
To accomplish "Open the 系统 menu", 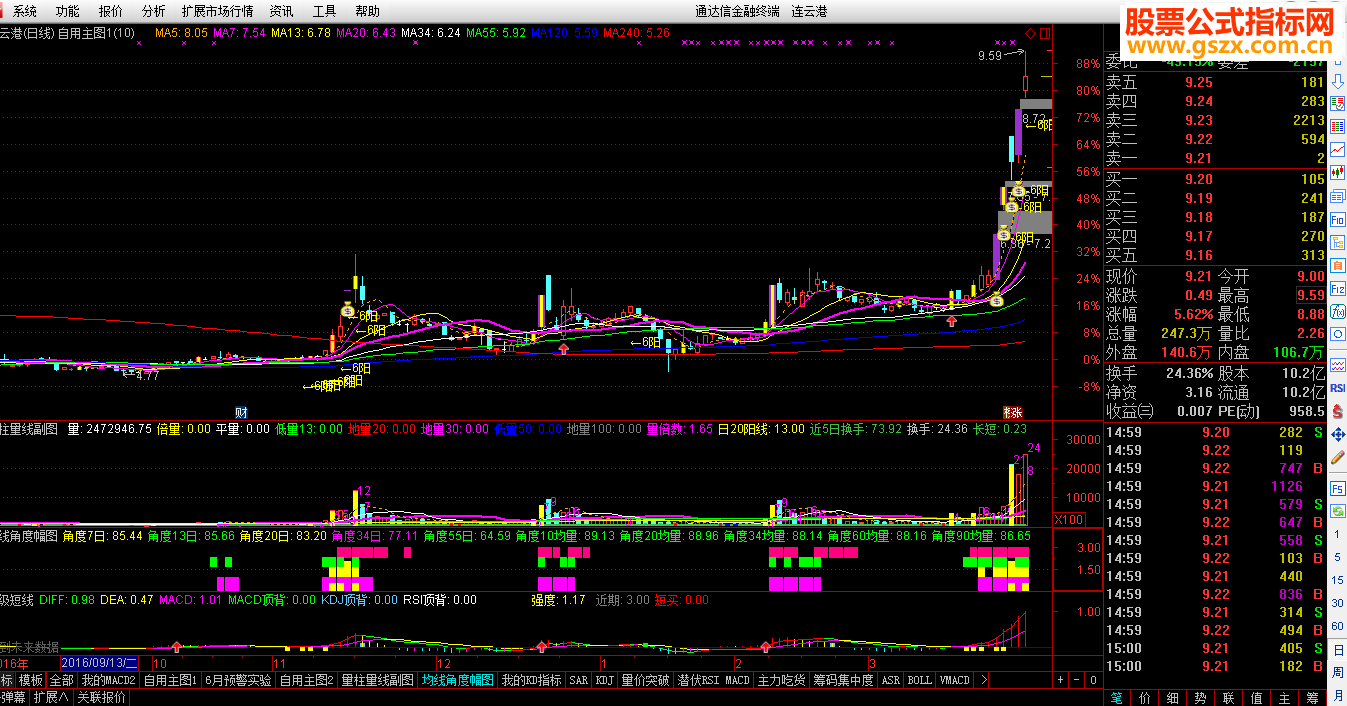I will [26, 11].
